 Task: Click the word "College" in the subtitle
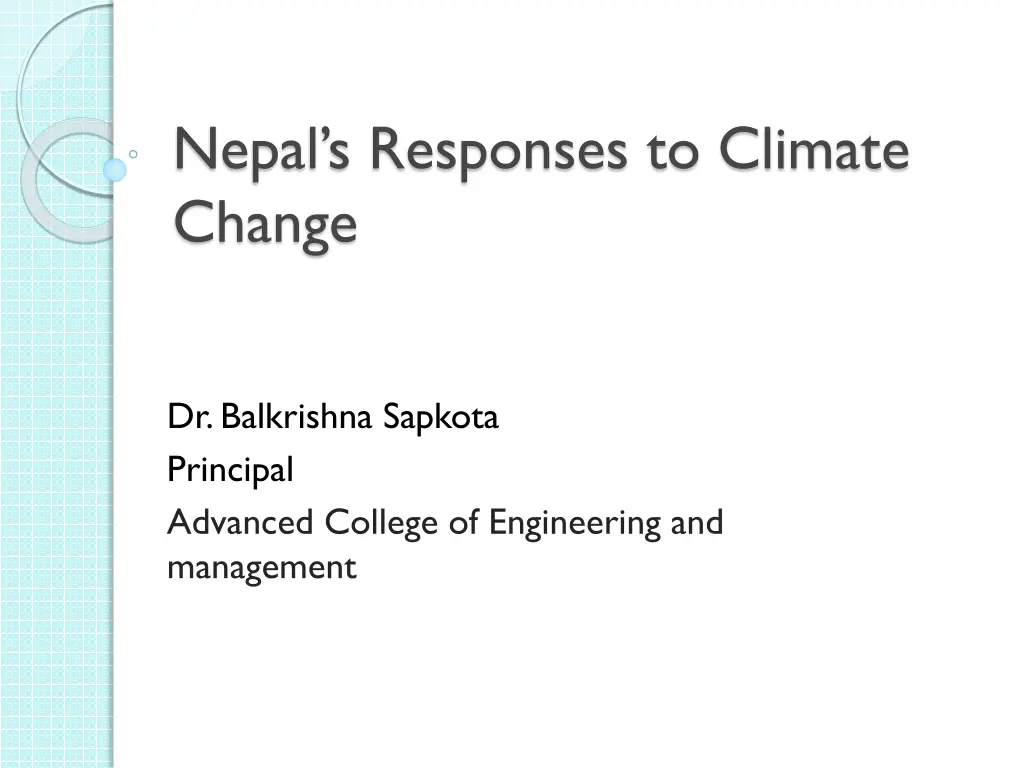click(x=383, y=522)
